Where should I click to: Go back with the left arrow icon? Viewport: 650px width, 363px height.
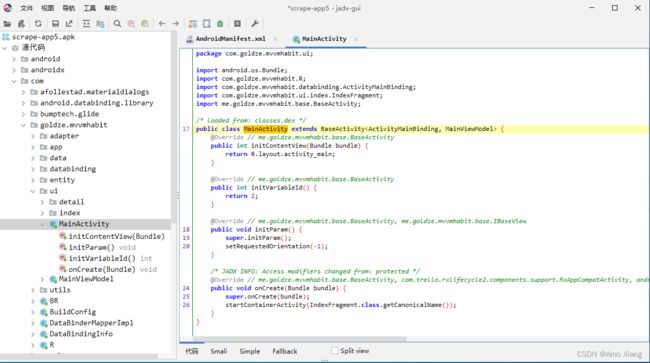(x=162, y=24)
